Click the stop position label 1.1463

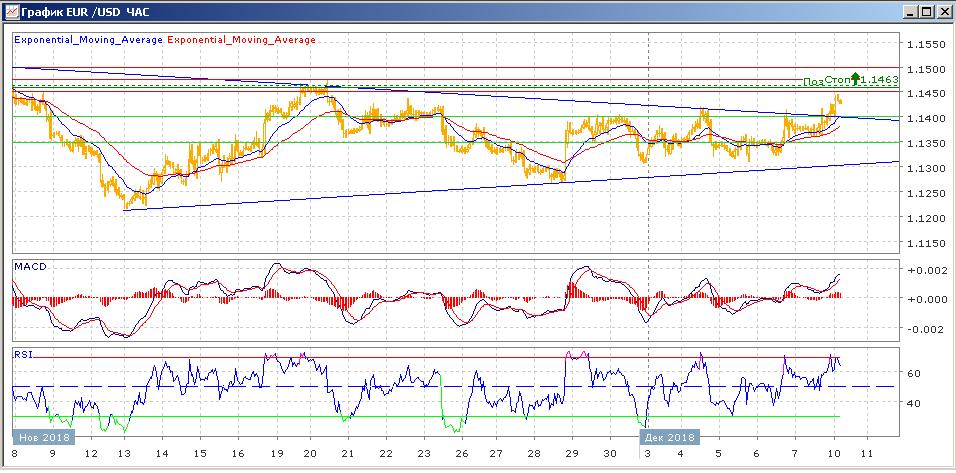[881, 80]
